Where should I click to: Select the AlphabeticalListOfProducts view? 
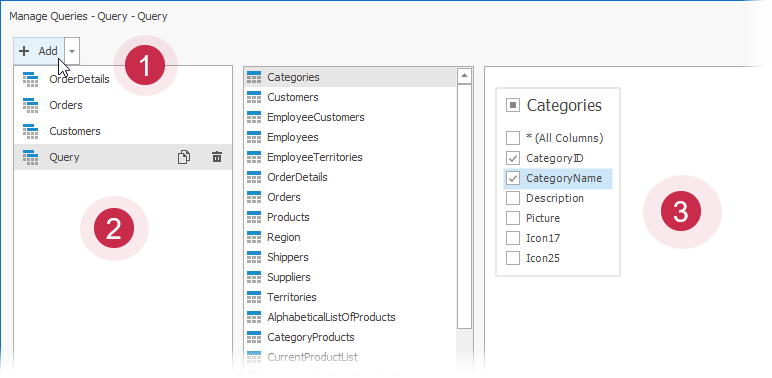click(351, 317)
